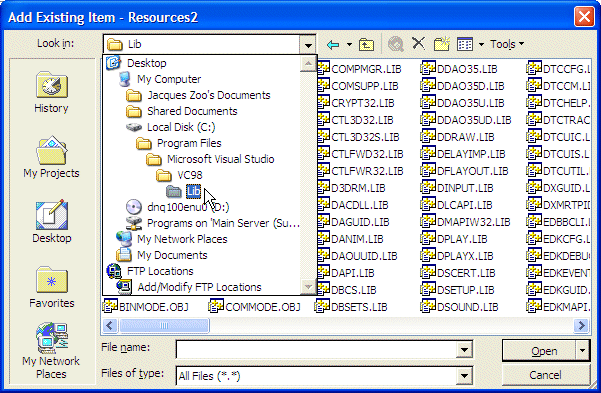Collapse the Look in dropdown arrow

308,45
